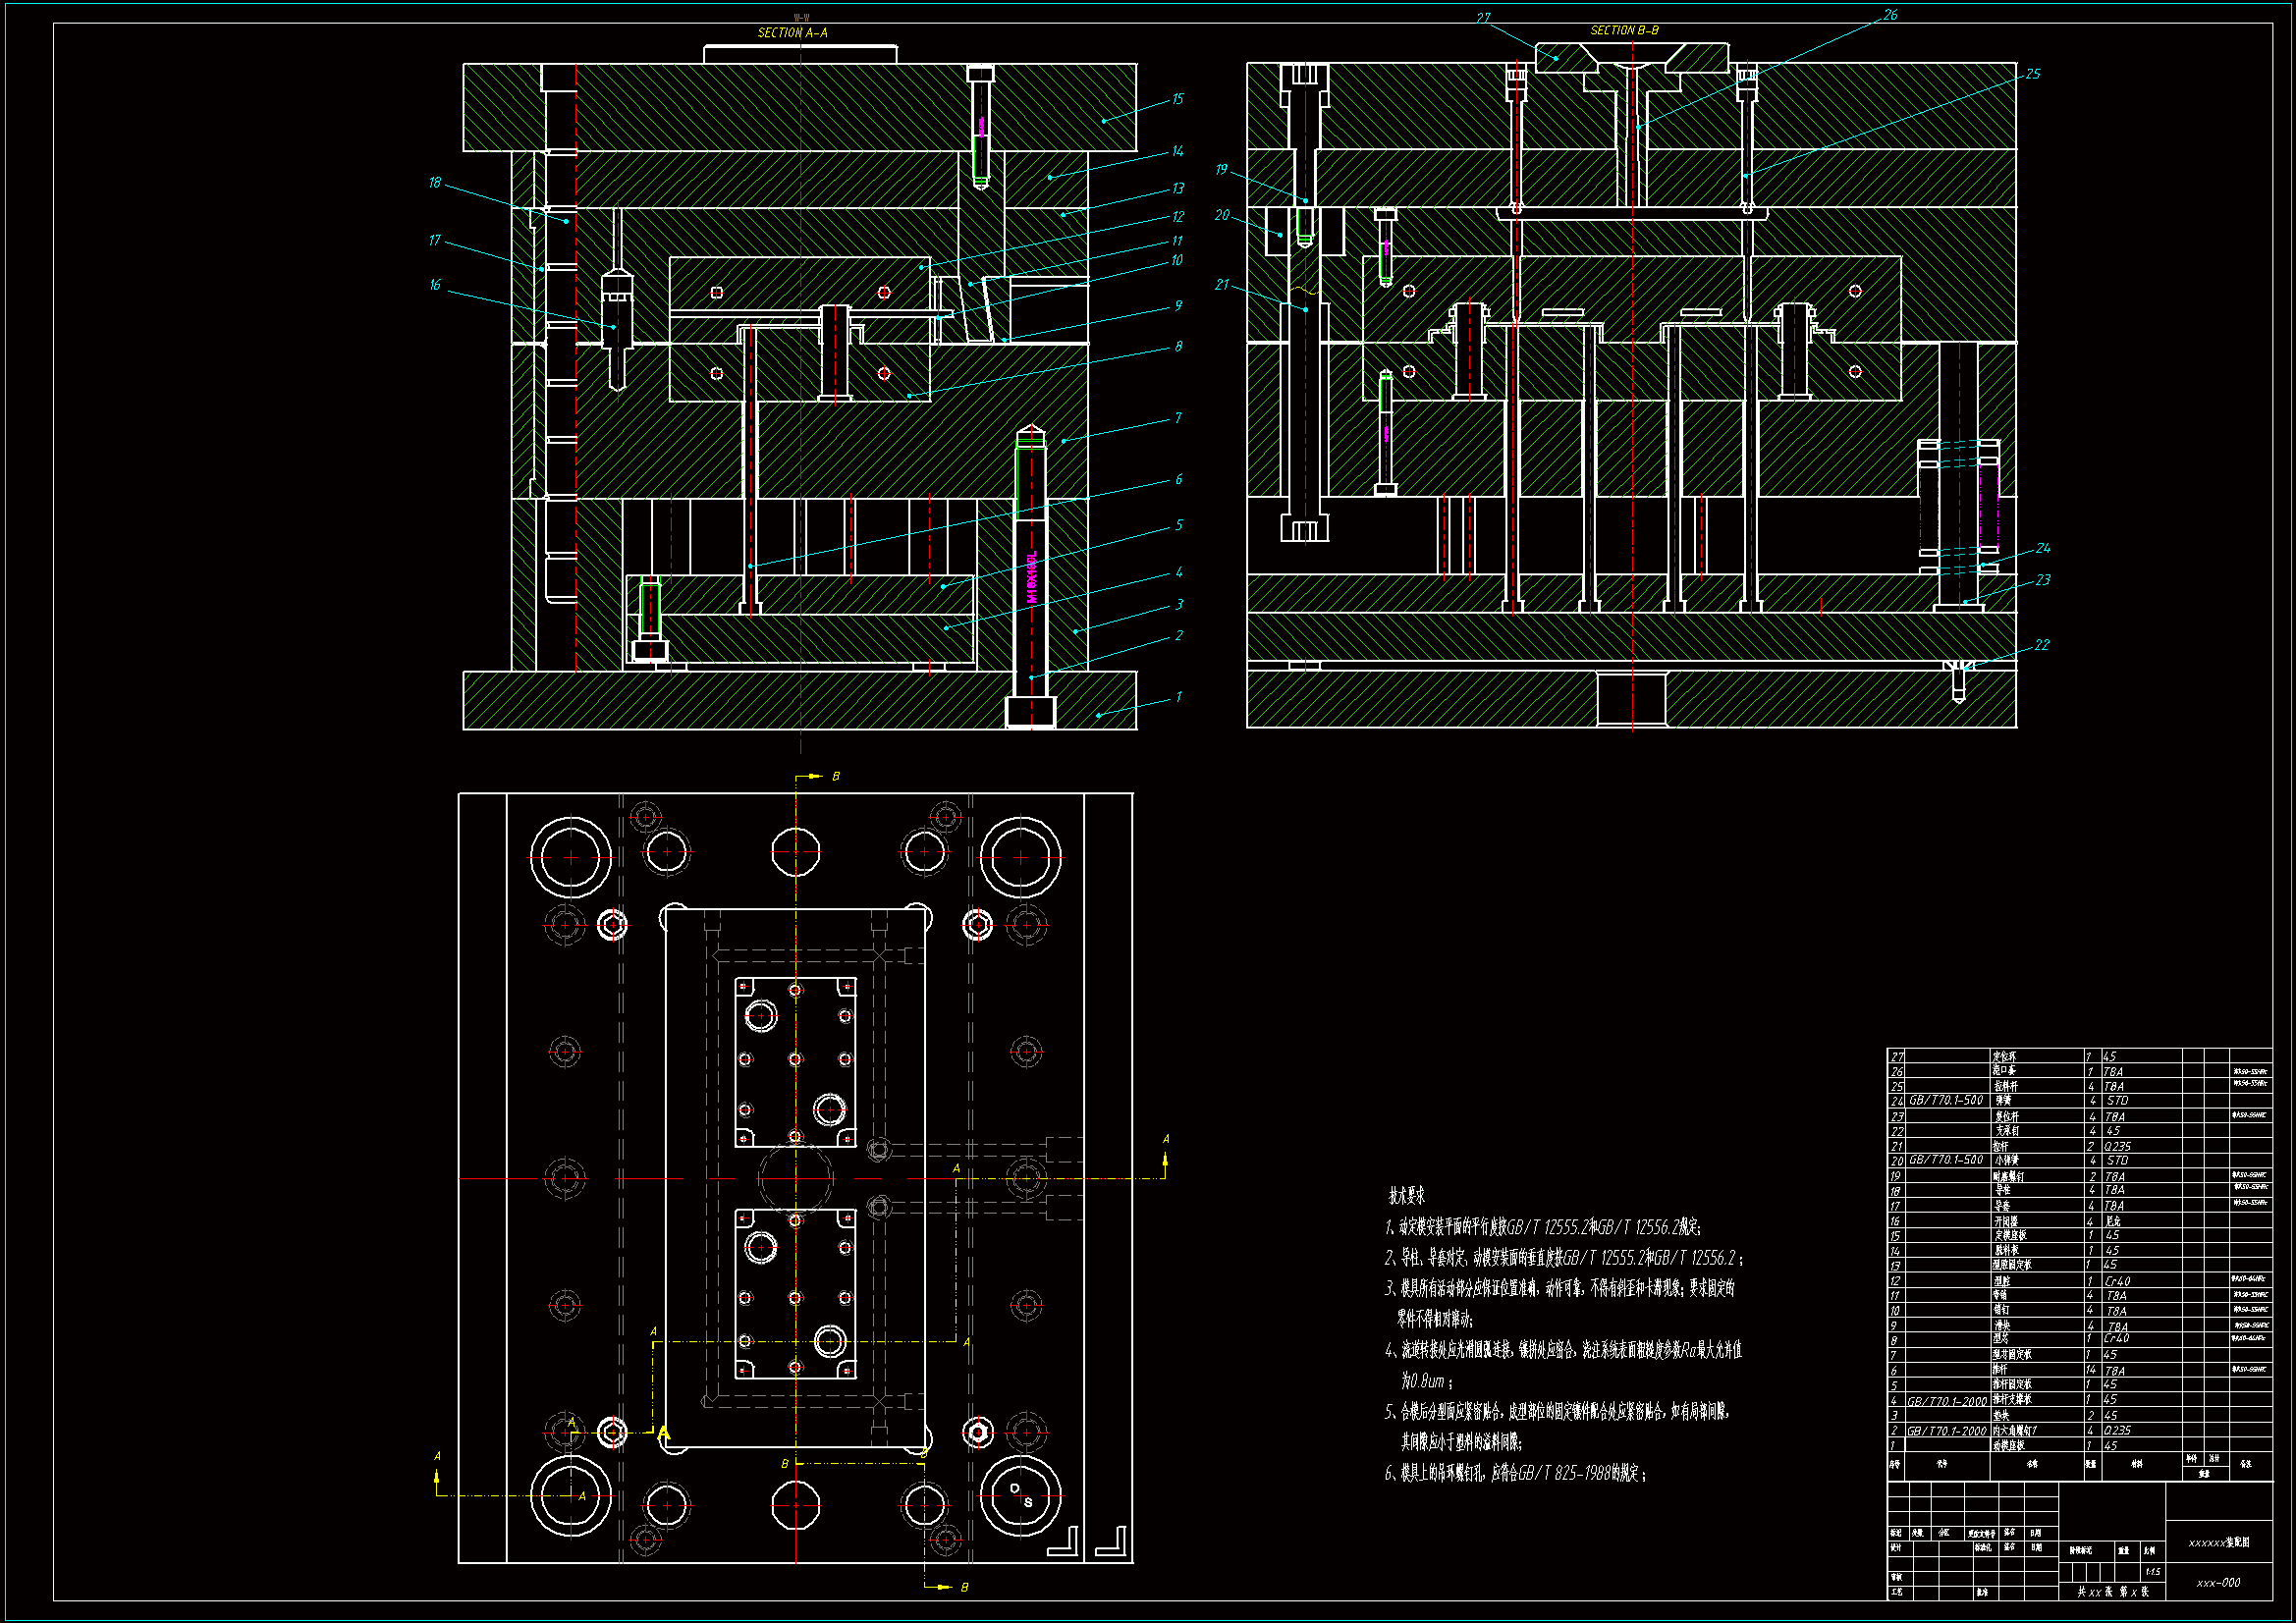Click the SECTION A-A view title

click(792, 33)
